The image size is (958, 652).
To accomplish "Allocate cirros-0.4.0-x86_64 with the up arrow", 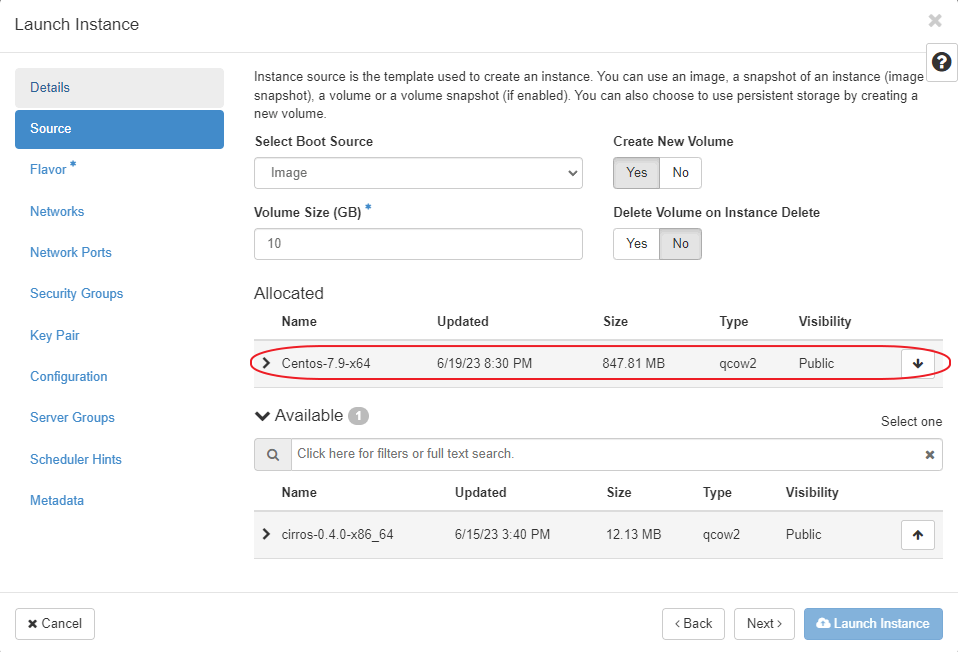I will [x=917, y=535].
